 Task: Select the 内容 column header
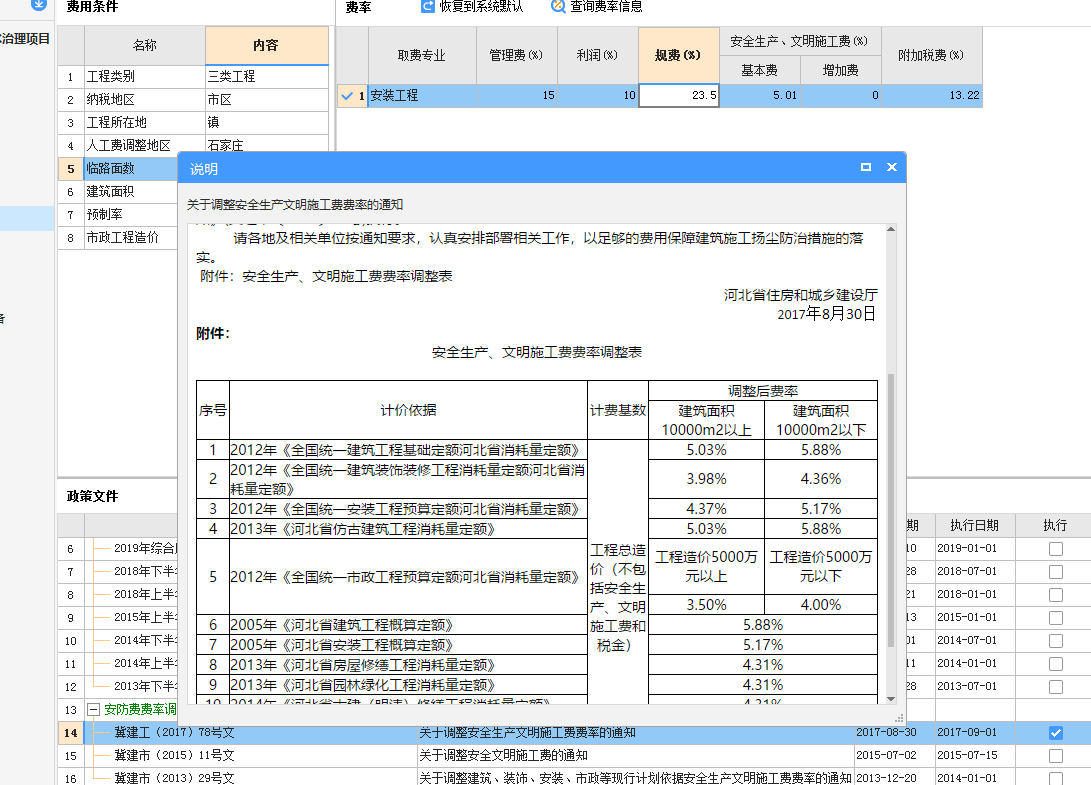click(x=266, y=45)
